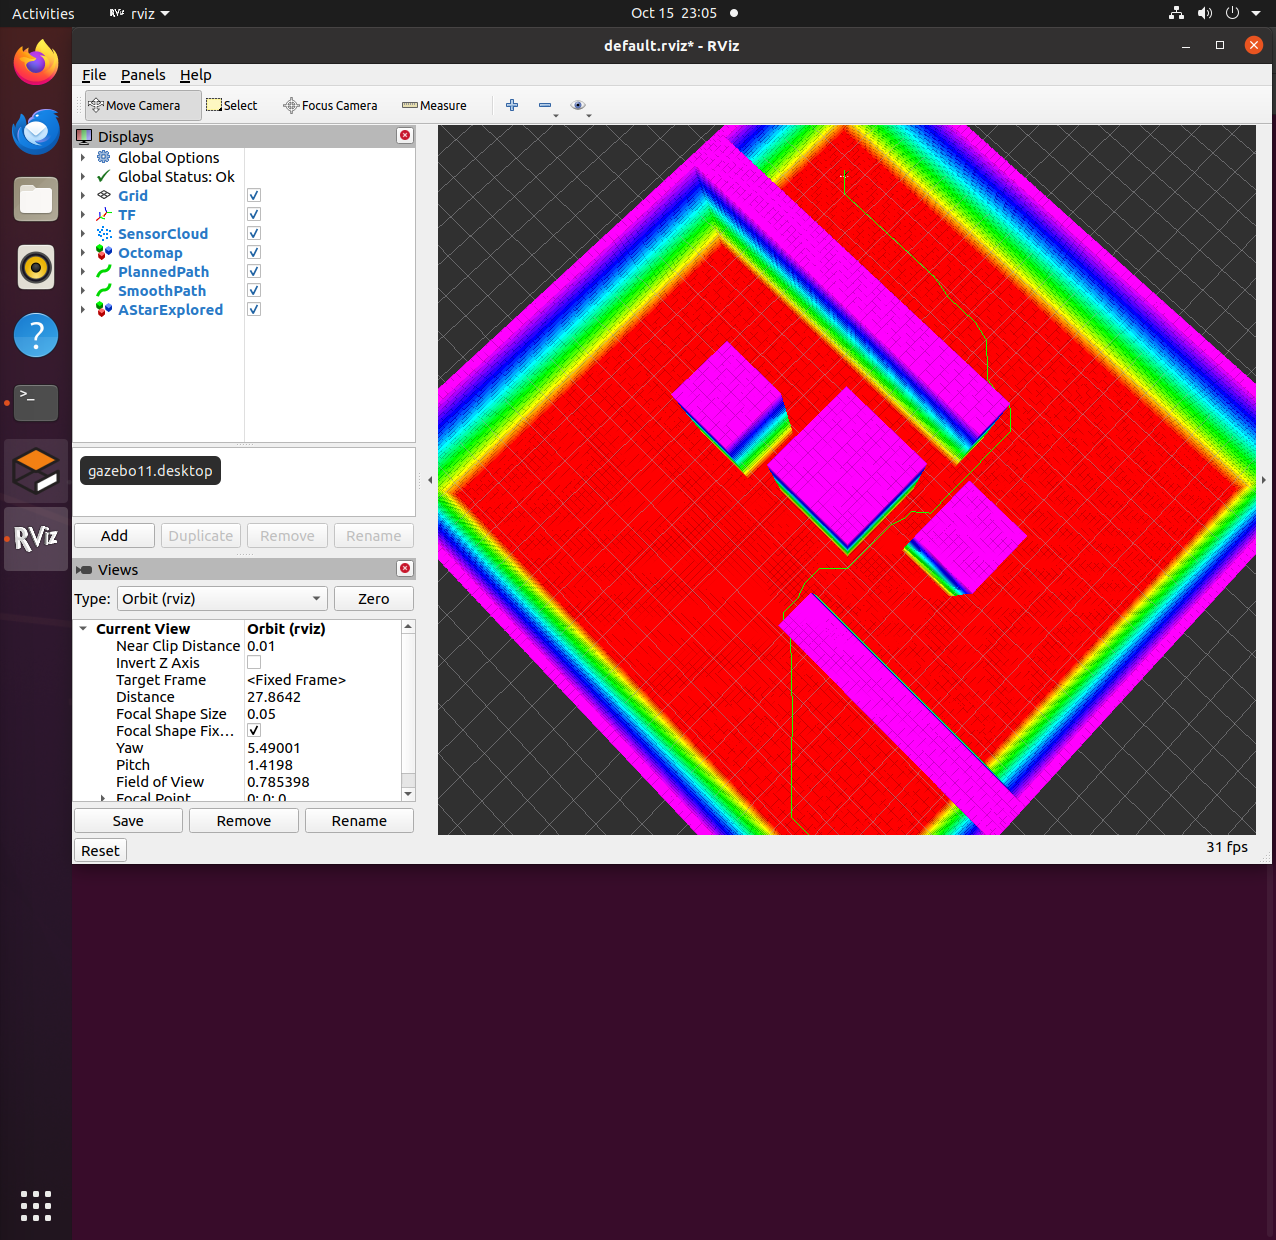The image size is (1276, 1240).
Task: Select the Move Camera tool
Action: [143, 105]
